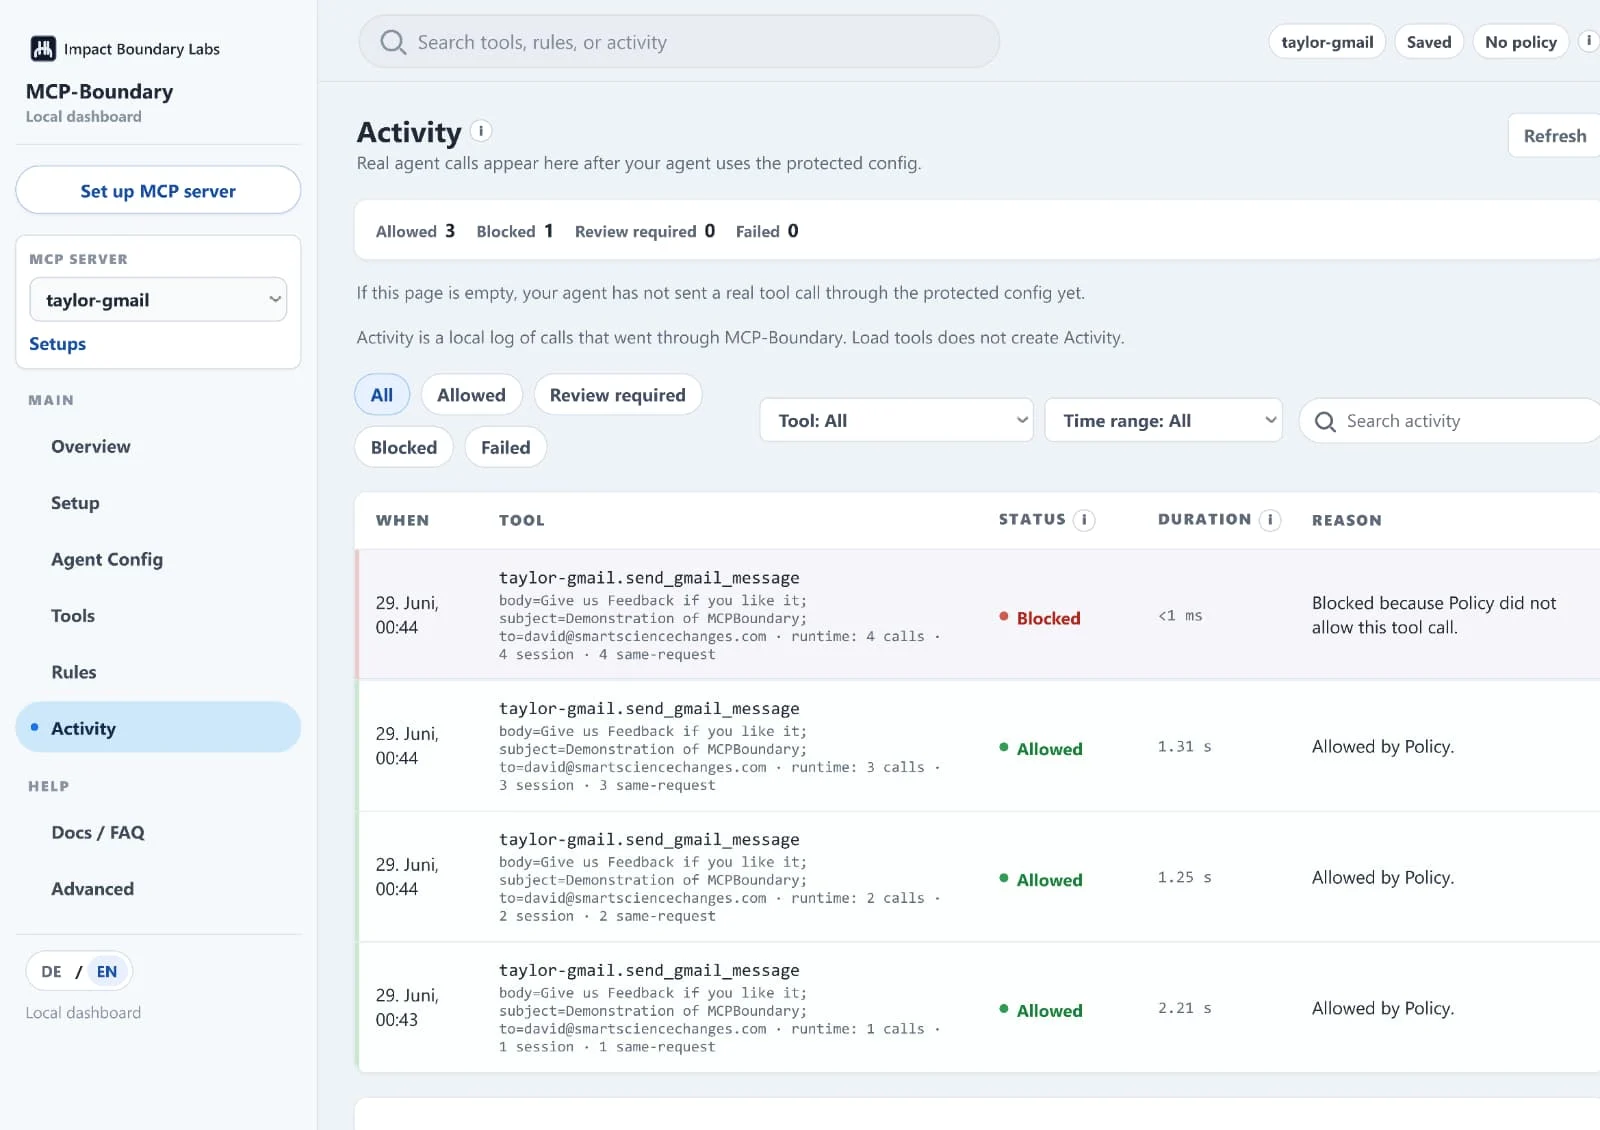The height and width of the screenshot is (1130, 1600).
Task: Click the Blocked because Policy reason text
Action: 1434,615
